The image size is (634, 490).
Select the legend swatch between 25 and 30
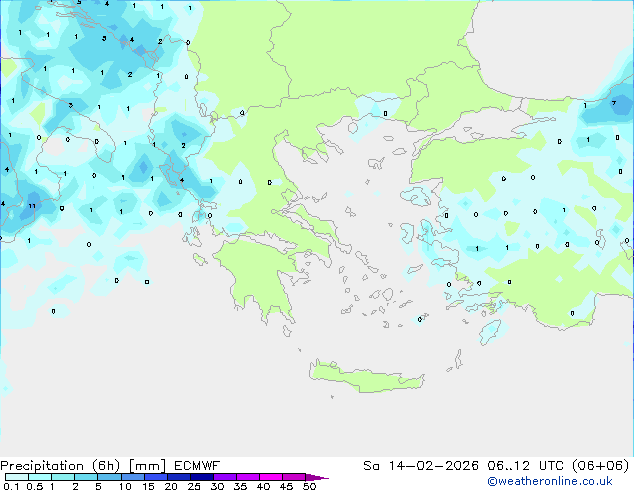click(201, 477)
